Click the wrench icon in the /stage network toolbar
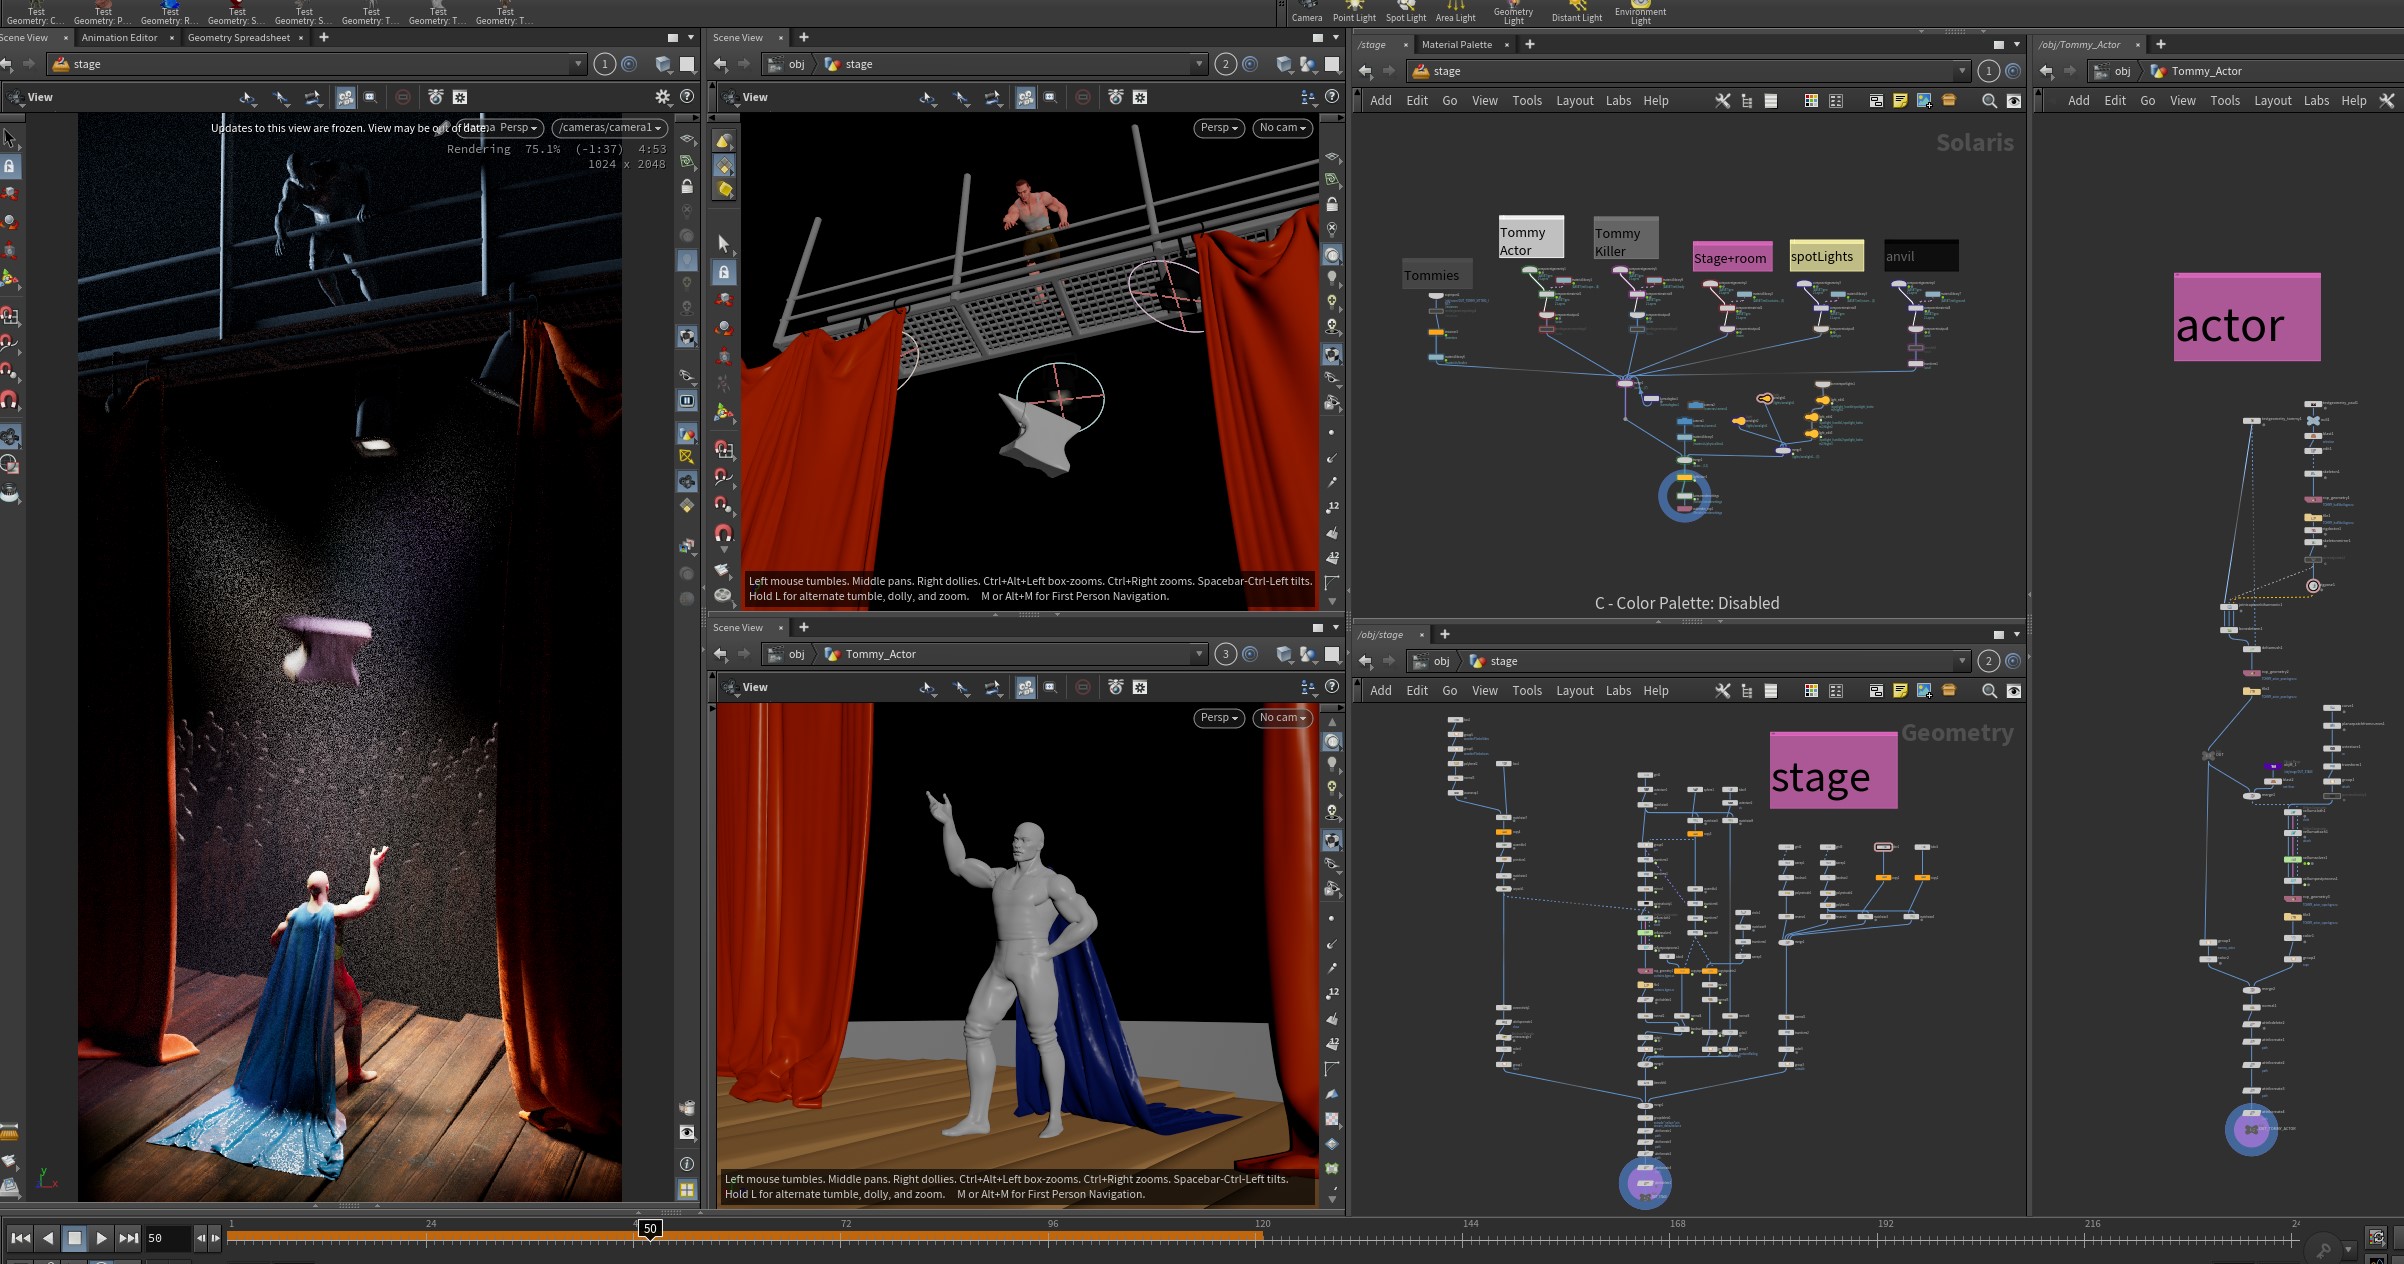This screenshot has height=1264, width=2404. pos(1722,101)
